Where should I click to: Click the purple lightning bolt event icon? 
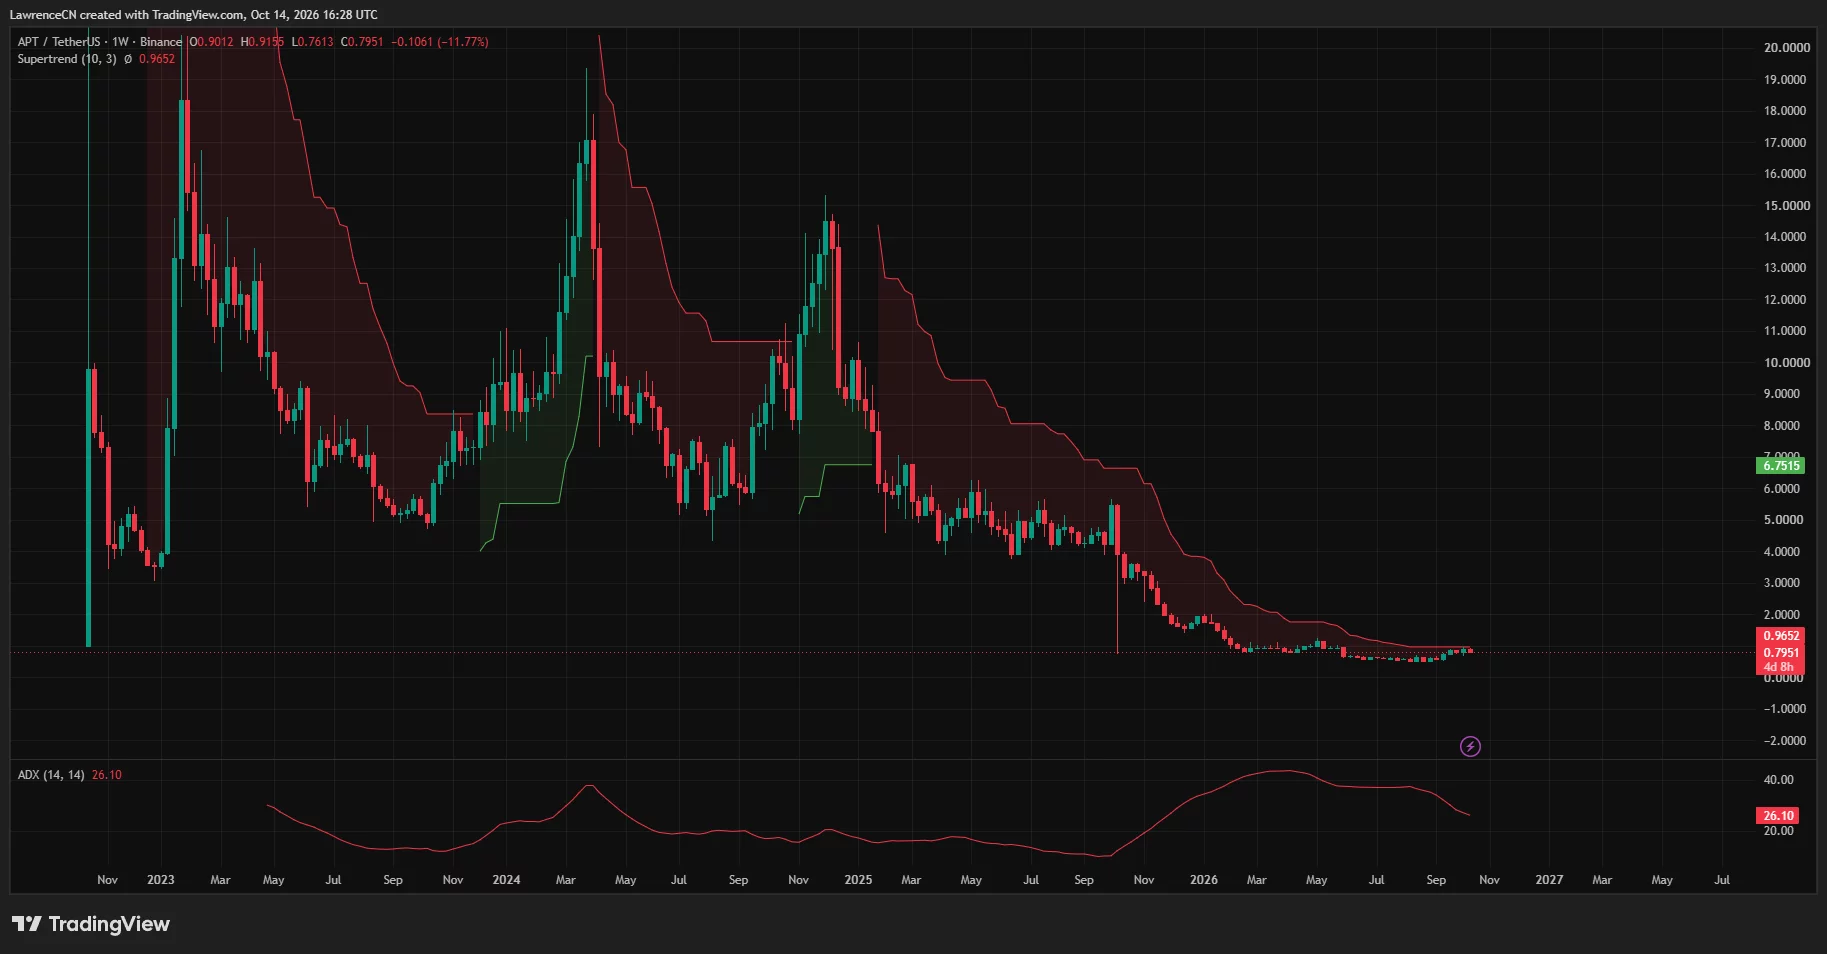click(1470, 746)
